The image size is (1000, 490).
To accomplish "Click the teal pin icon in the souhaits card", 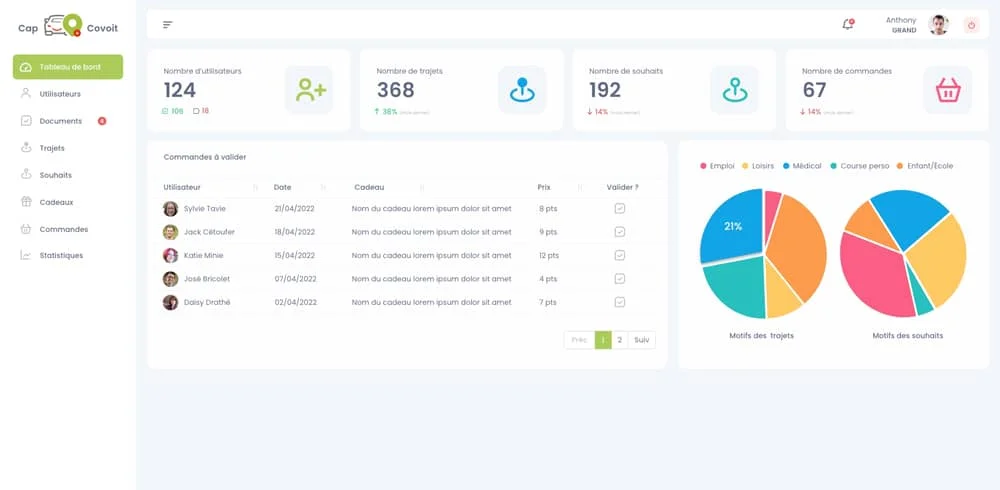I will click(735, 90).
